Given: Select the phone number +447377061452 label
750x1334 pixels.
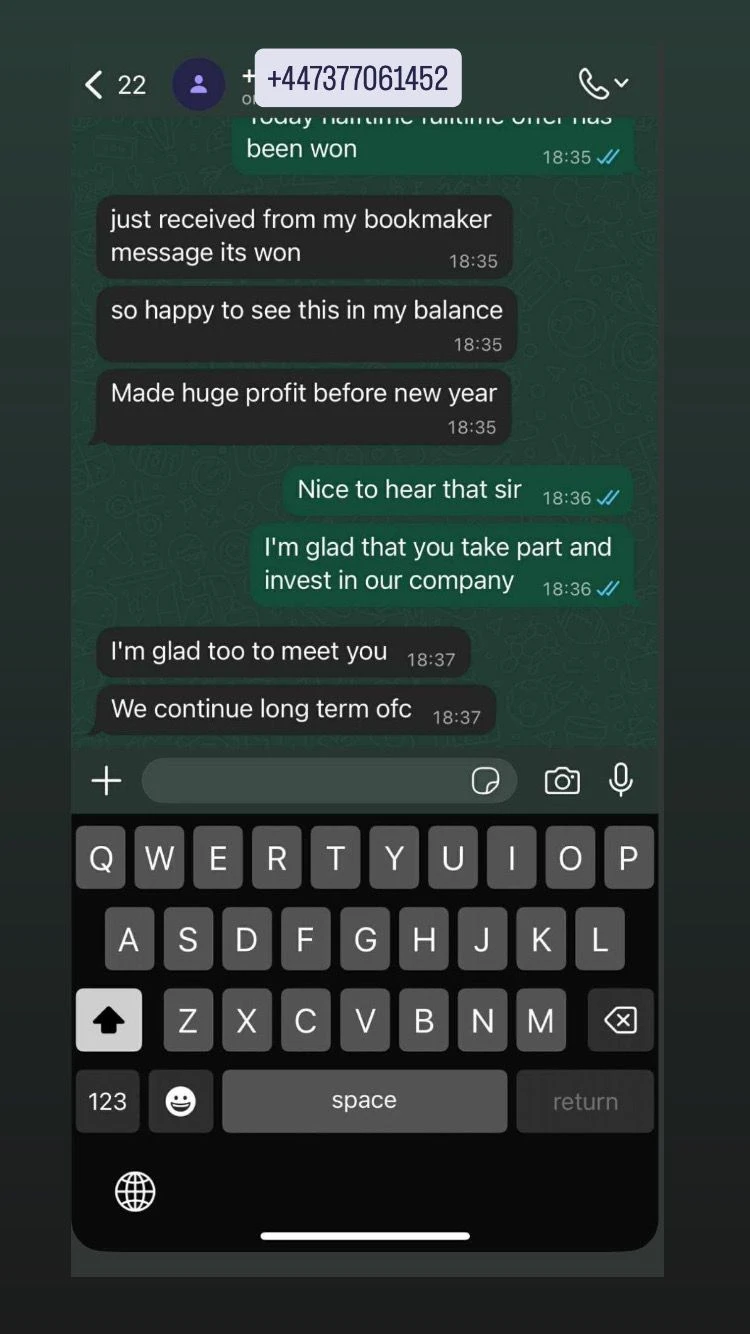Looking at the screenshot, I should pos(358,78).
